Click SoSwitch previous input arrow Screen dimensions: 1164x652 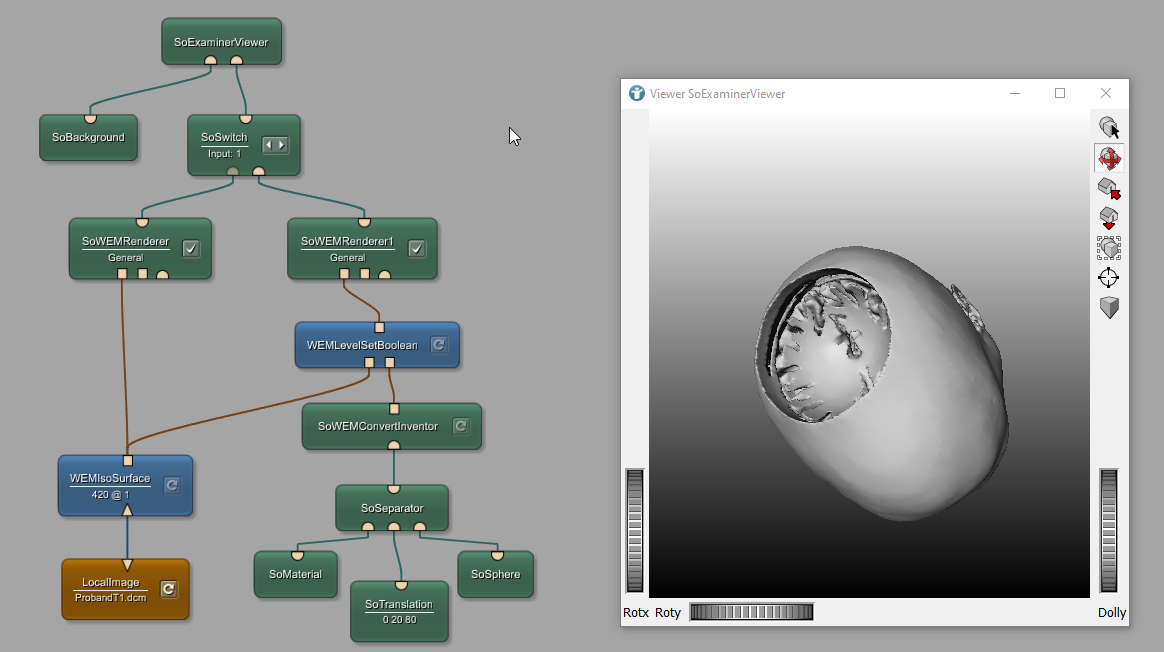pos(268,145)
